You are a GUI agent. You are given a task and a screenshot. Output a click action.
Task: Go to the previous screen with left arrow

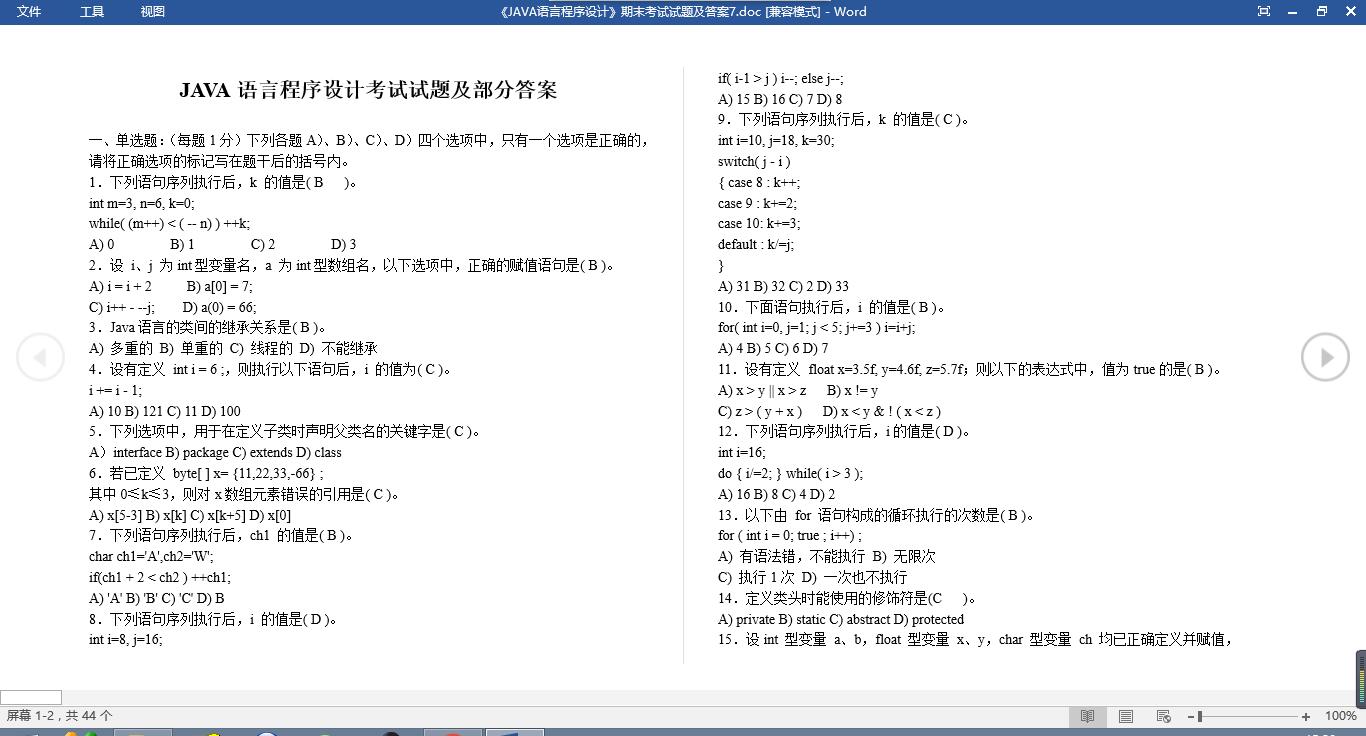pos(41,357)
